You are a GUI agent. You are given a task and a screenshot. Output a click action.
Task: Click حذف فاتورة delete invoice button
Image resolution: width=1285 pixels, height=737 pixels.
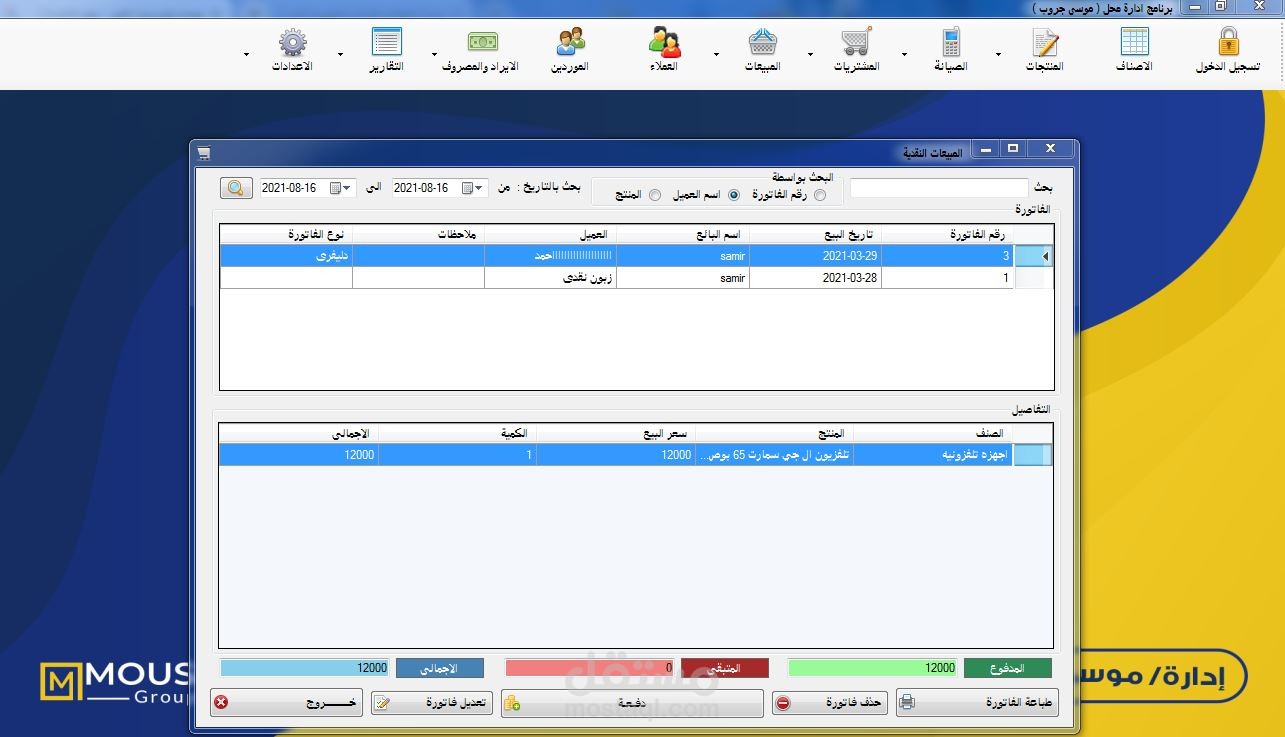830,703
